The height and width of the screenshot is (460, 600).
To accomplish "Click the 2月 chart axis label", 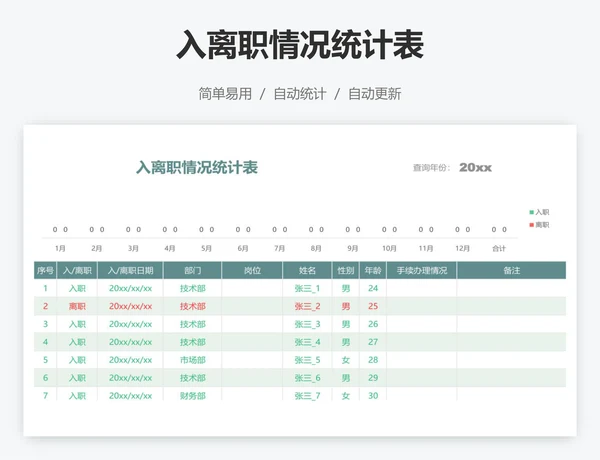I will 96,248.
